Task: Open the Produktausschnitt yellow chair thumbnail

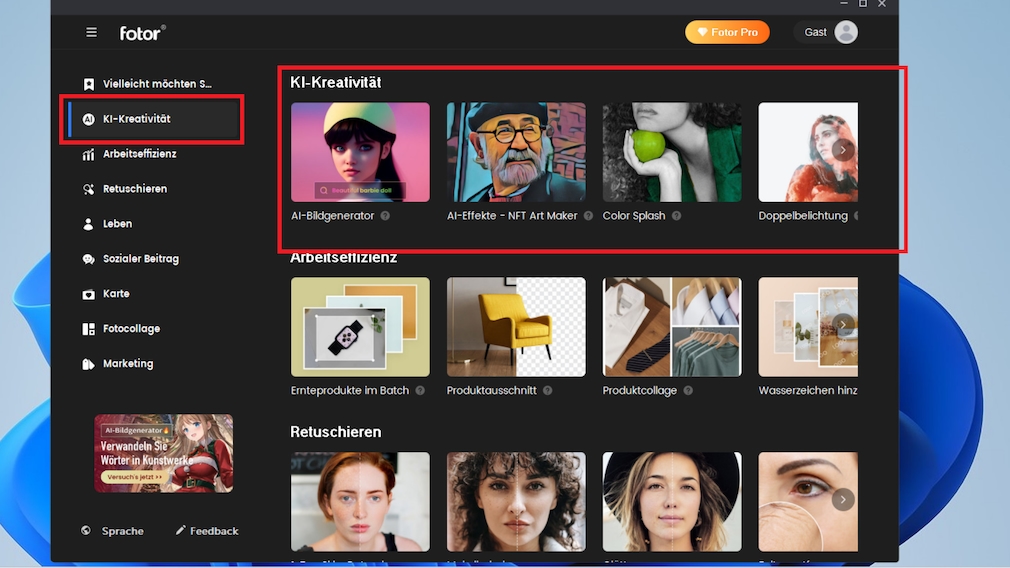Action: tap(516, 327)
